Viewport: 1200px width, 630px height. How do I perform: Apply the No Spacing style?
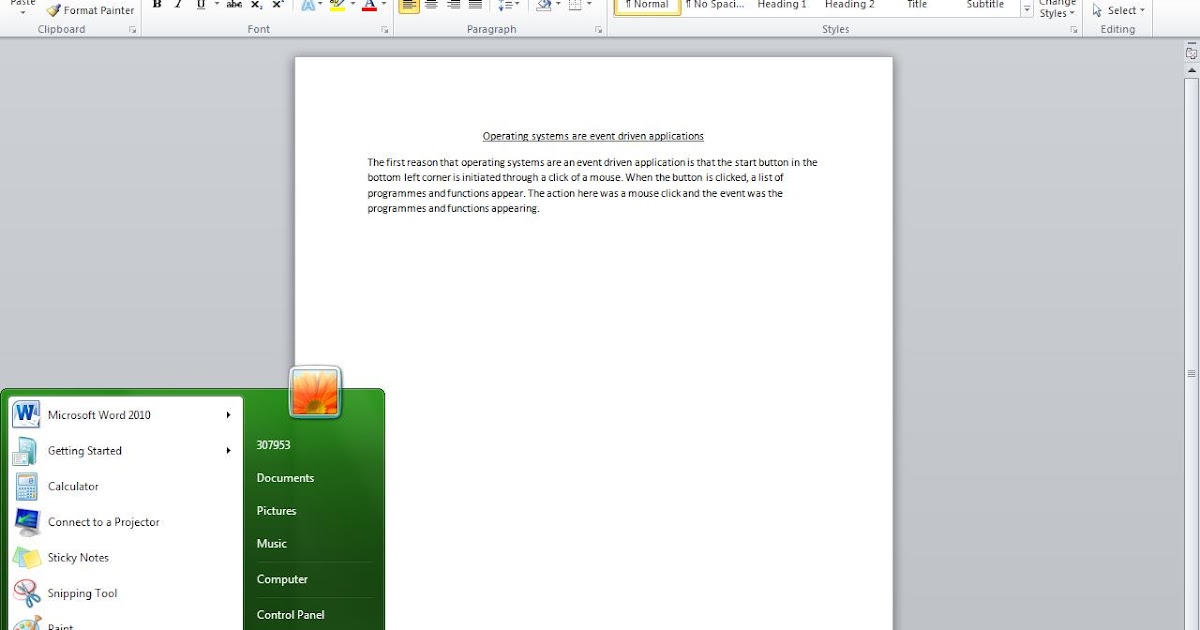coord(714,5)
